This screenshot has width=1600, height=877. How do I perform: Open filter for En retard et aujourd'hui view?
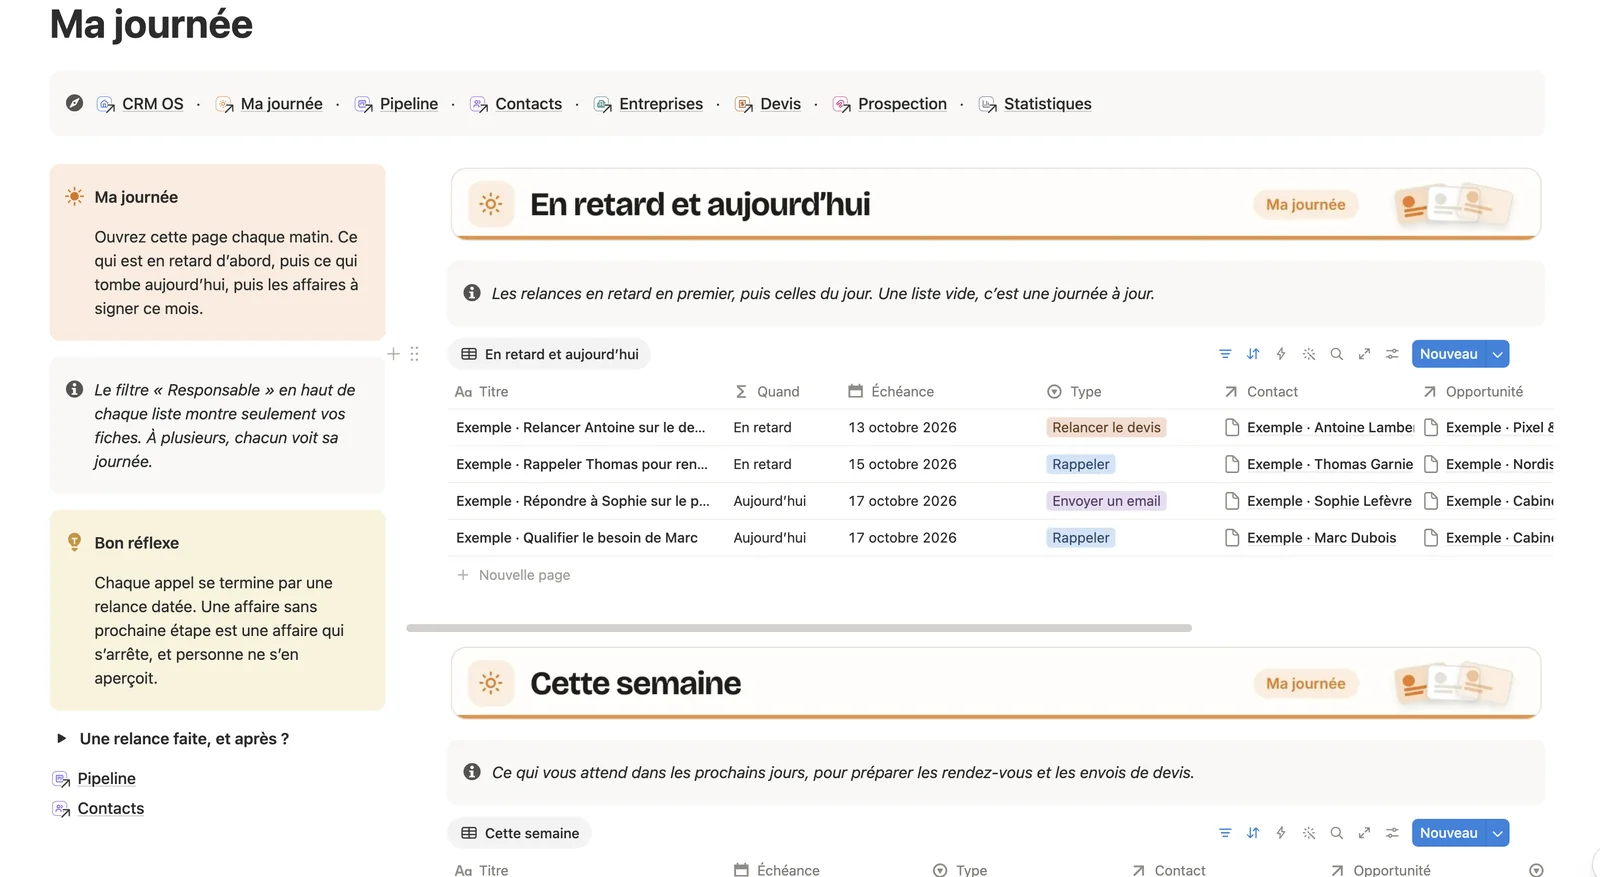pos(1225,354)
